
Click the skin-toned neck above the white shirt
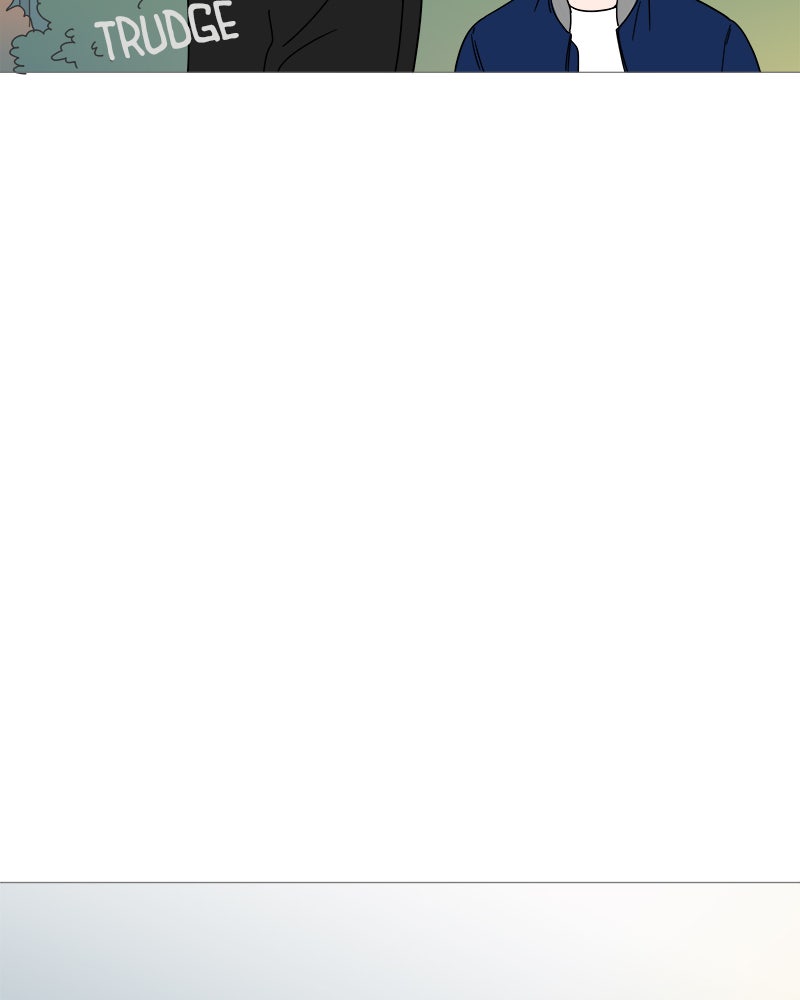[593, 4]
